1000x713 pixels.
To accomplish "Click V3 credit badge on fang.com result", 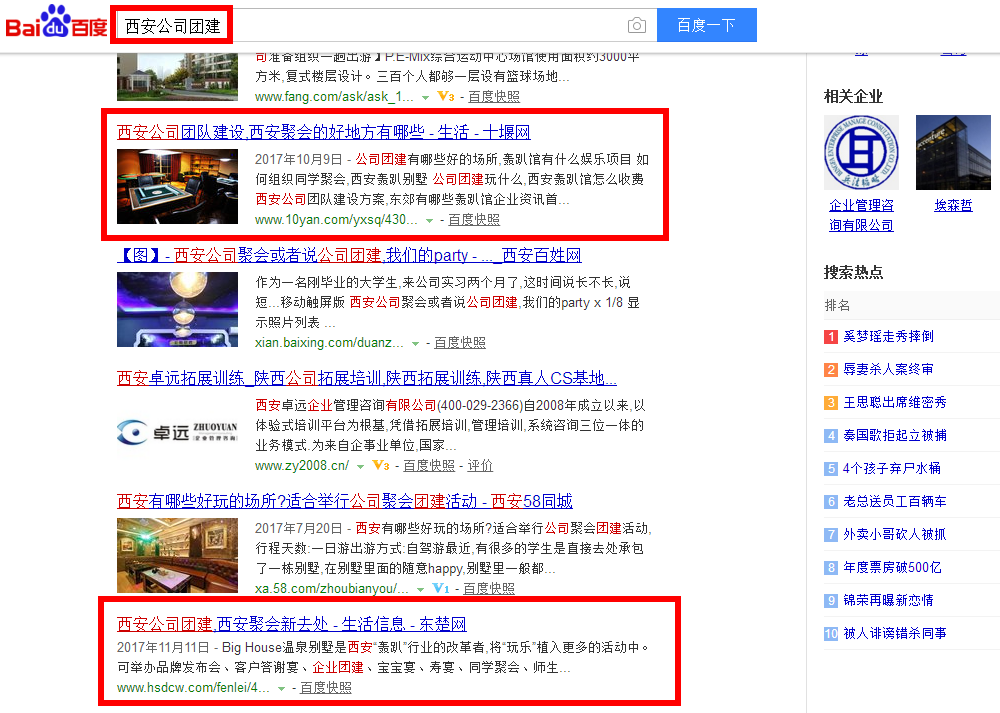I will pyautogui.click(x=446, y=97).
